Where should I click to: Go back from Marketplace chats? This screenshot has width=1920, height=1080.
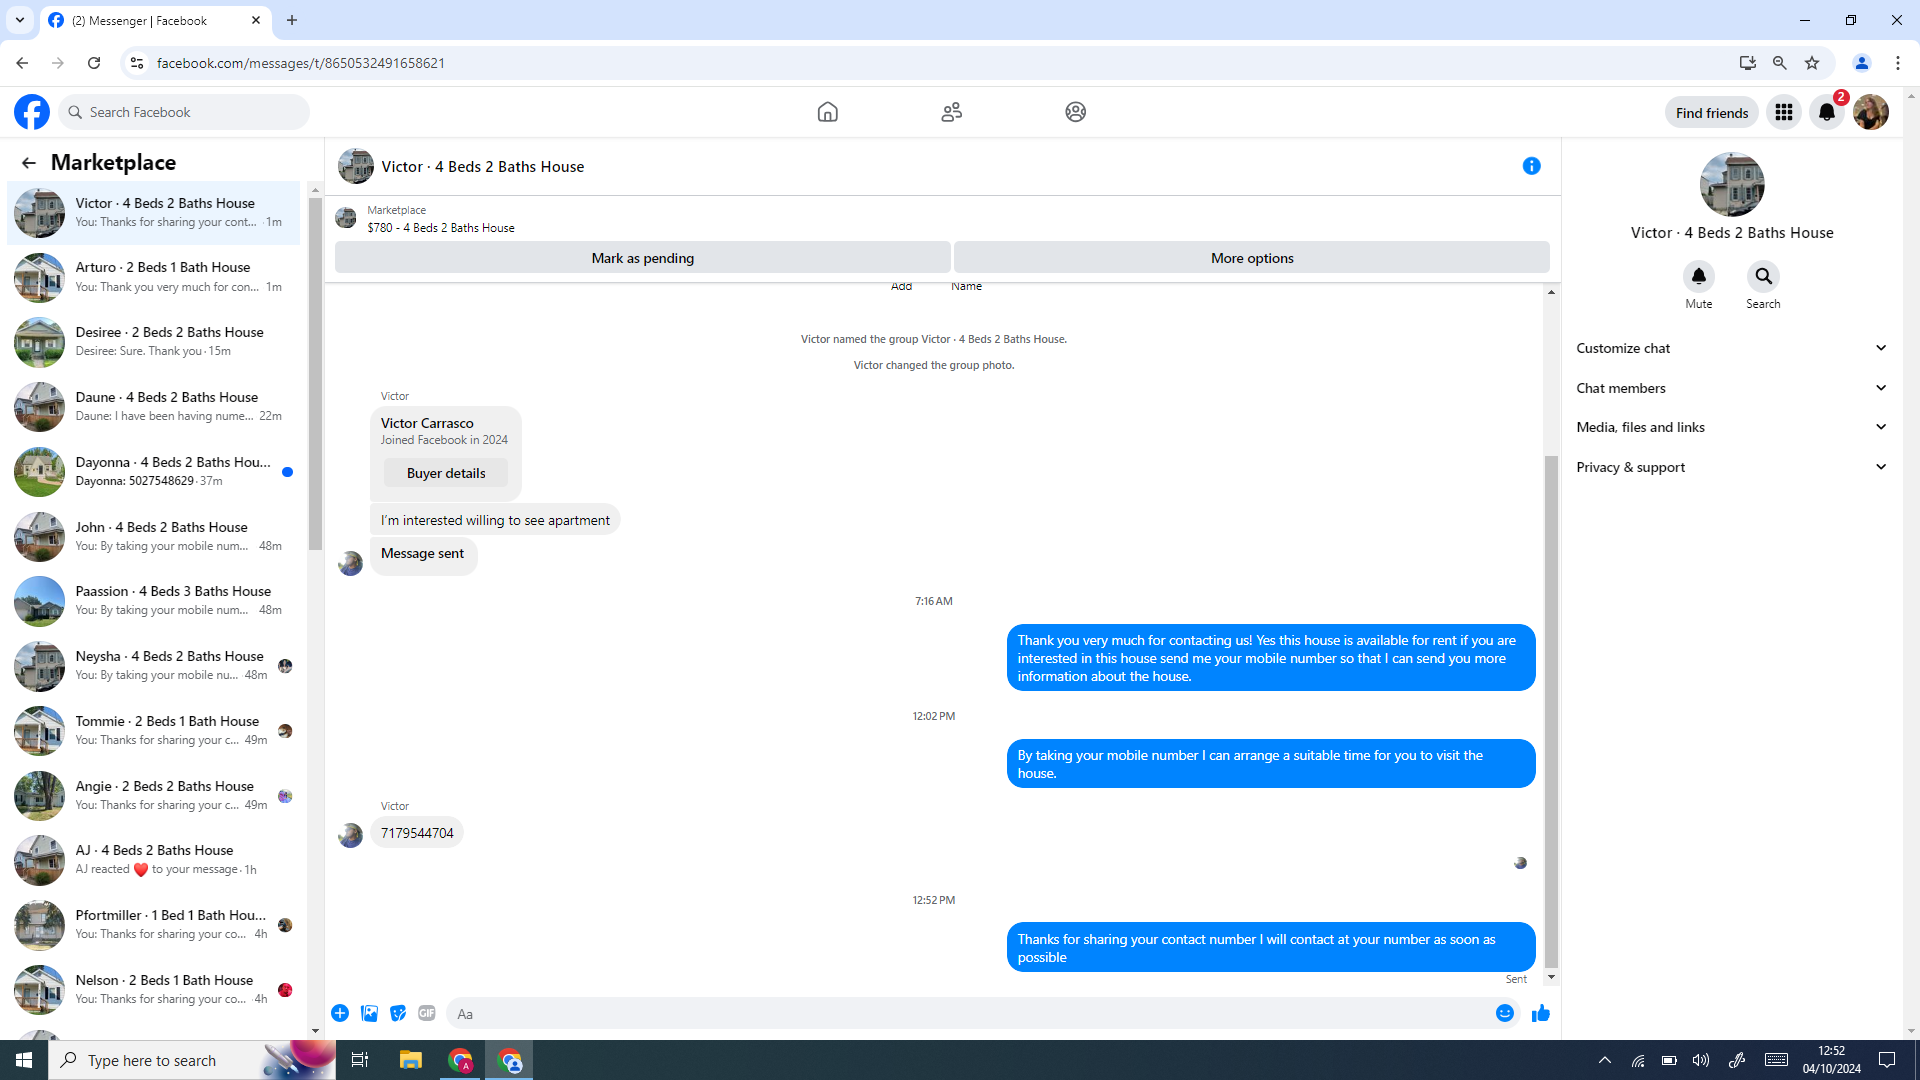pos(28,162)
